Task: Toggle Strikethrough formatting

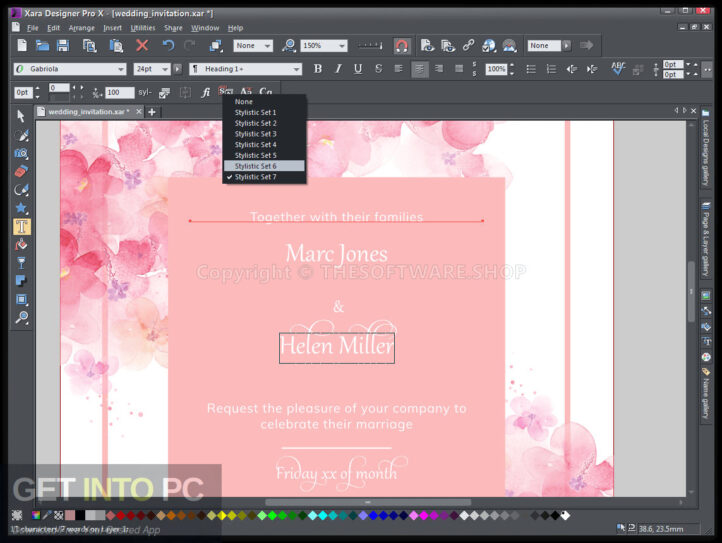Action: tap(378, 69)
